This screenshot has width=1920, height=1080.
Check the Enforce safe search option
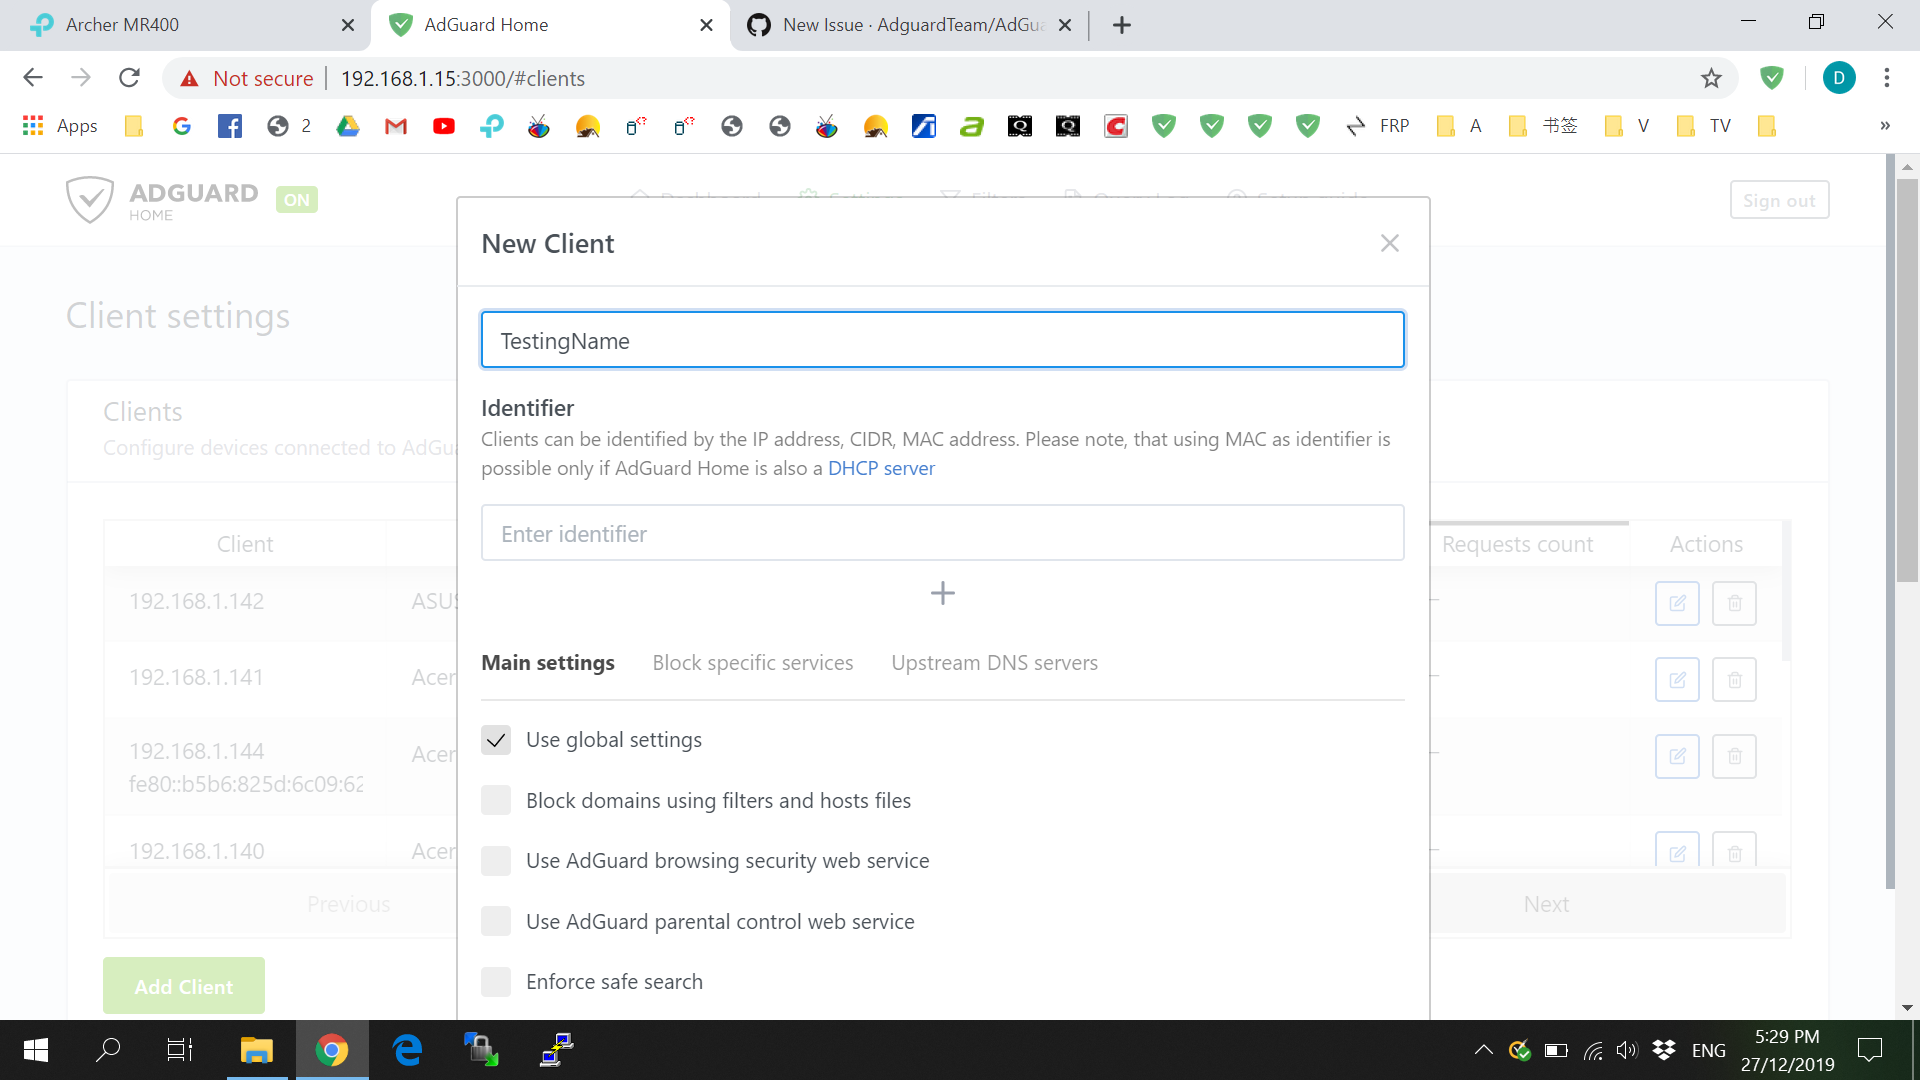495,981
